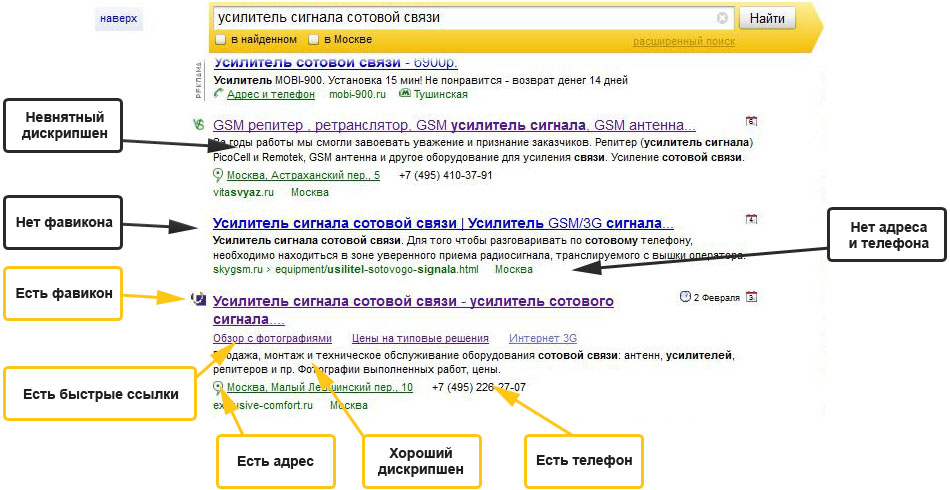This screenshot has height=490, width=950.
Task: Tick the "в Москве" checkbox
Action: [x=313, y=40]
